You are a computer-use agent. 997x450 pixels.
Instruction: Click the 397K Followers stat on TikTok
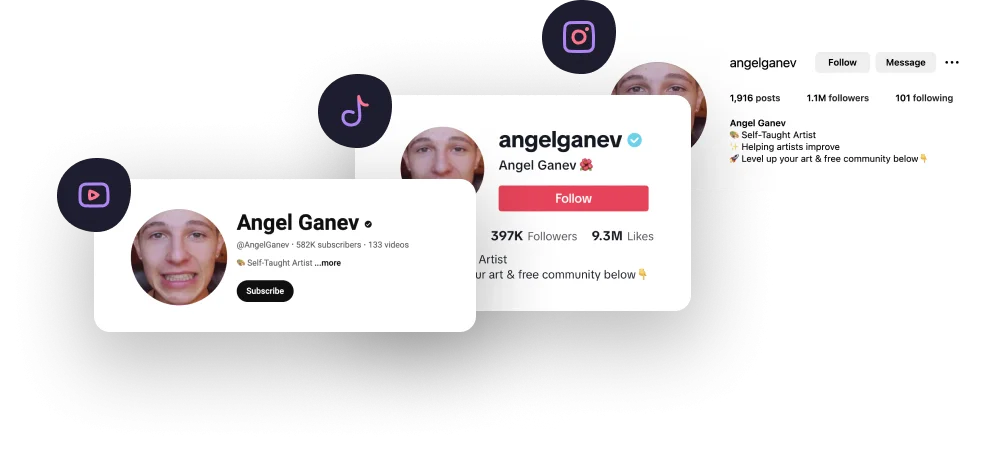pos(534,236)
